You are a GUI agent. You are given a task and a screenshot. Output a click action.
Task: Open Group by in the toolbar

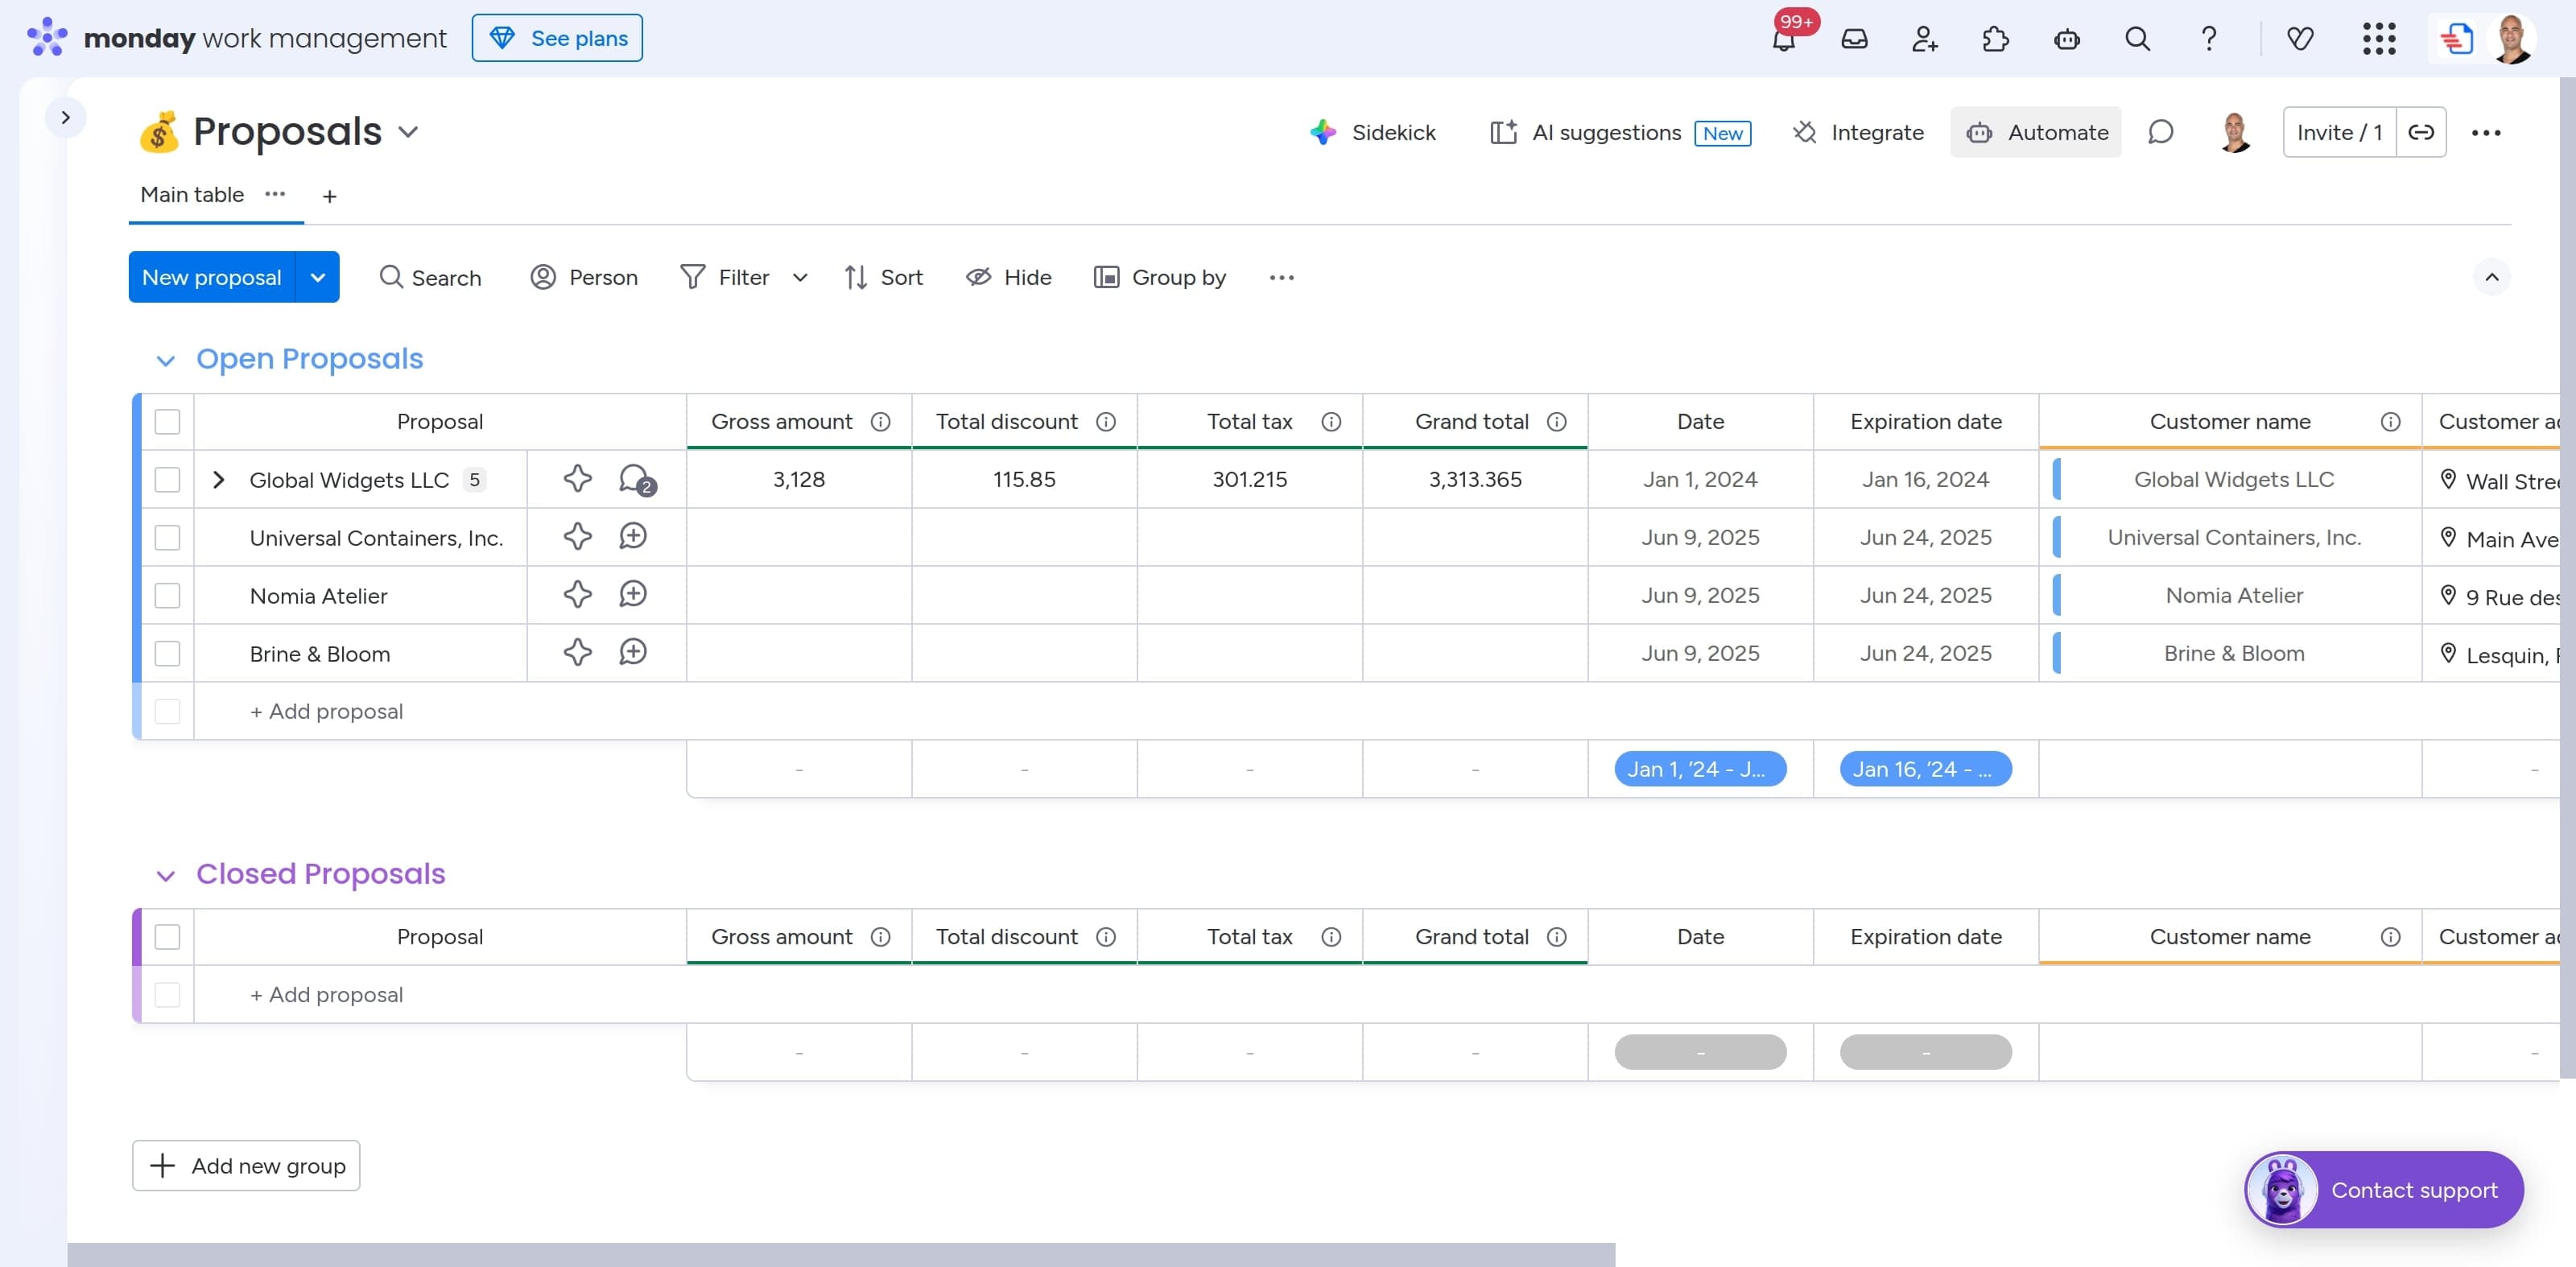pos(1160,277)
